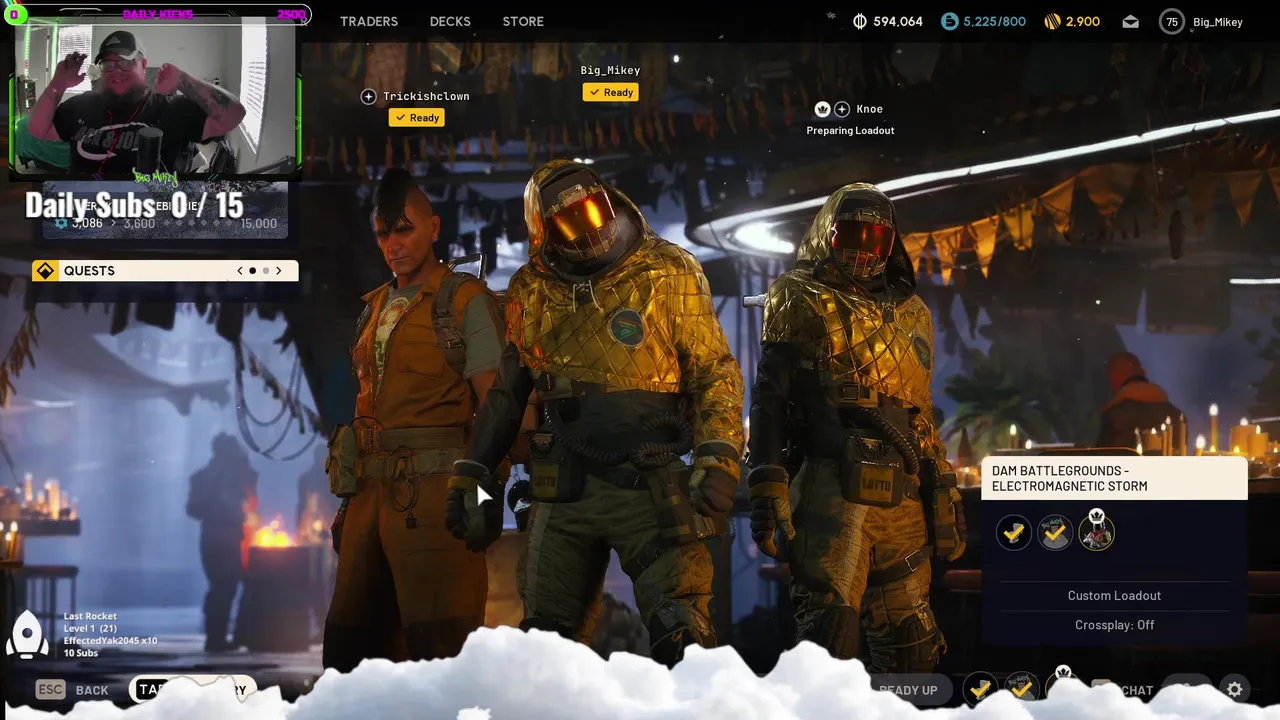Viewport: 1280px width, 720px height.
Task: Click Big_Mikey name above center character
Action: pos(610,70)
